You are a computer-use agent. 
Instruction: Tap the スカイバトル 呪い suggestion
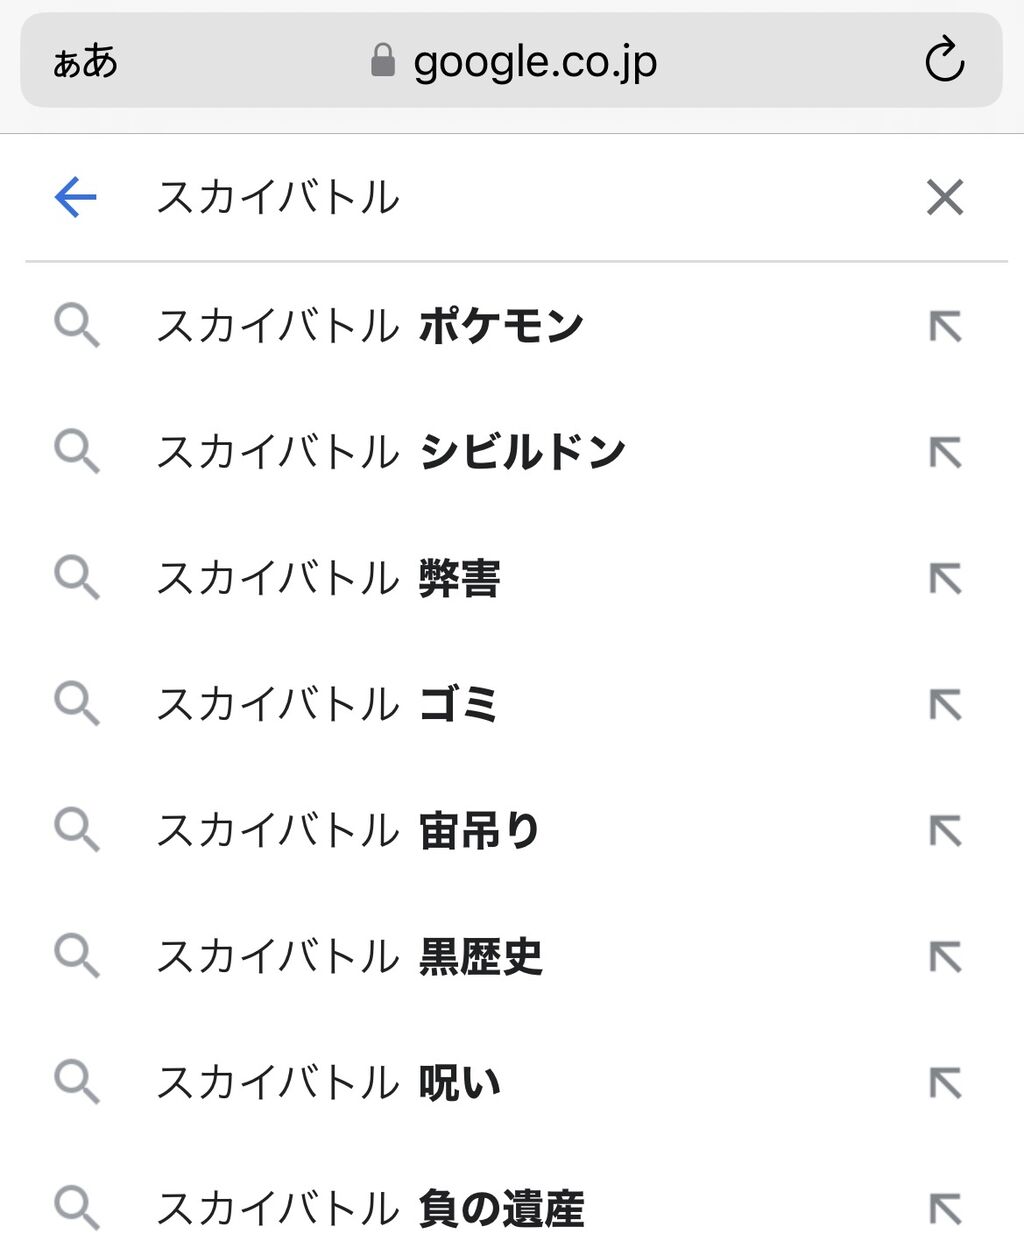[x=329, y=1082]
